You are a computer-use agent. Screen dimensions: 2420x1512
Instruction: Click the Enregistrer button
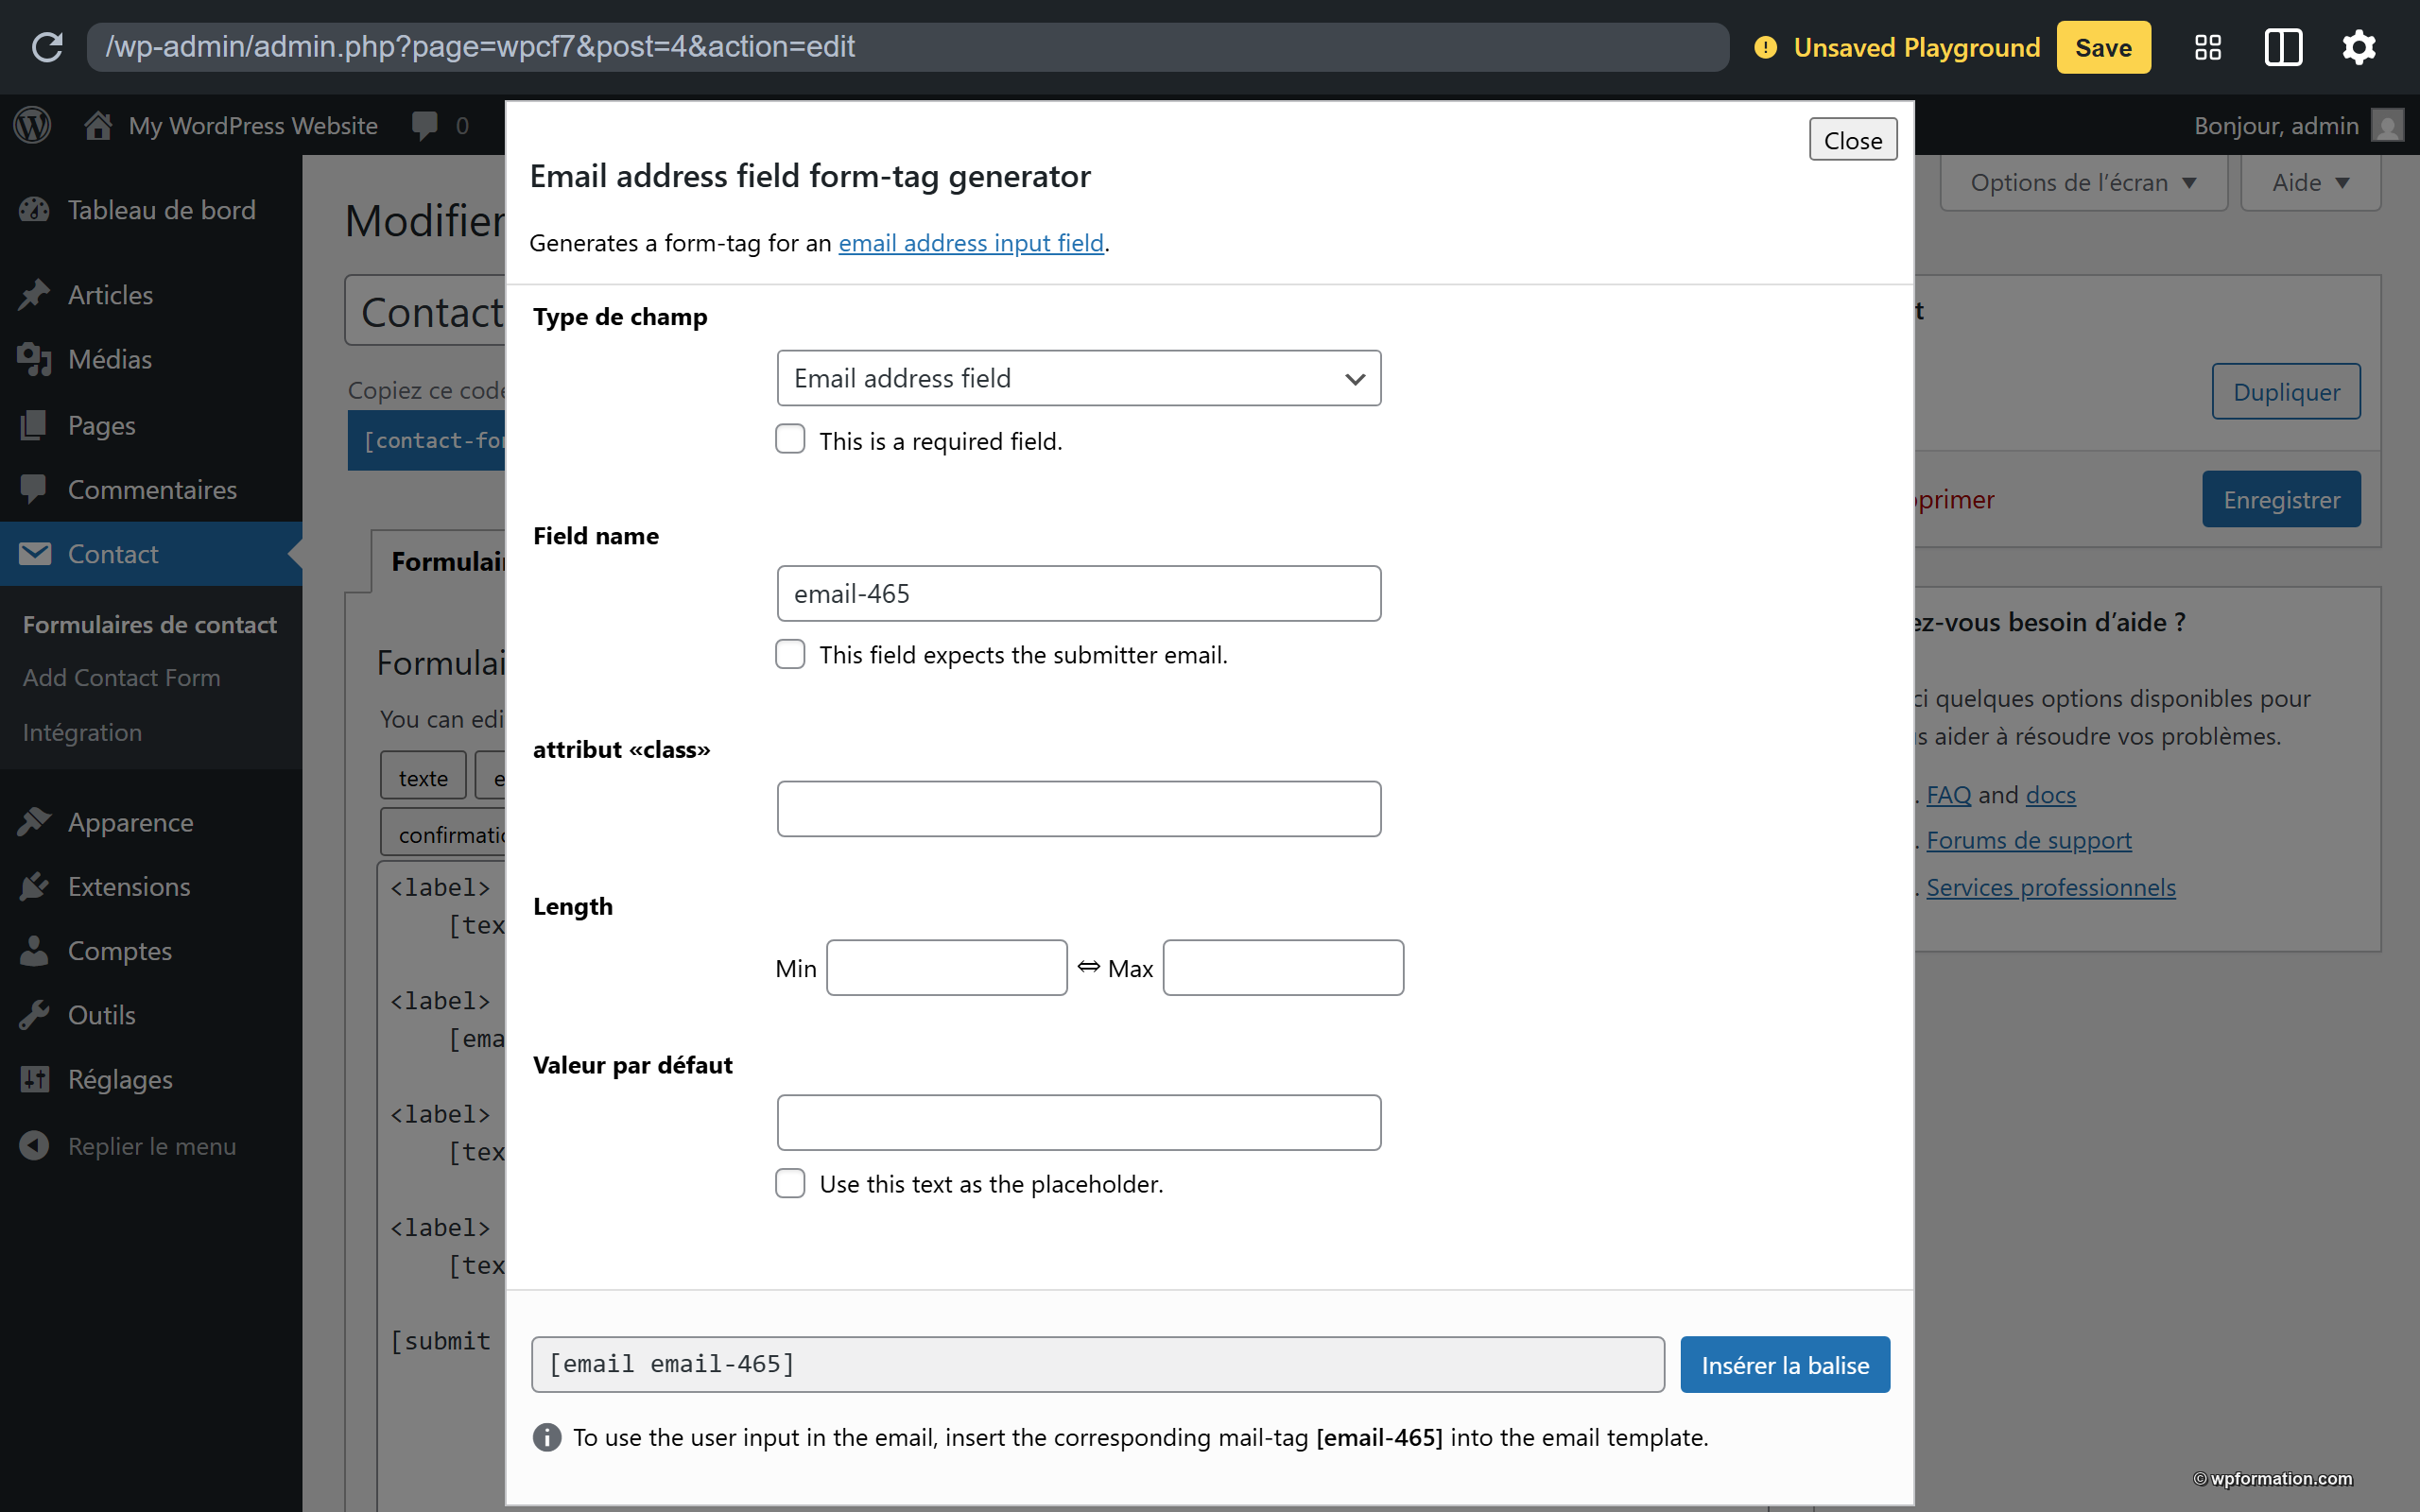(x=2281, y=499)
